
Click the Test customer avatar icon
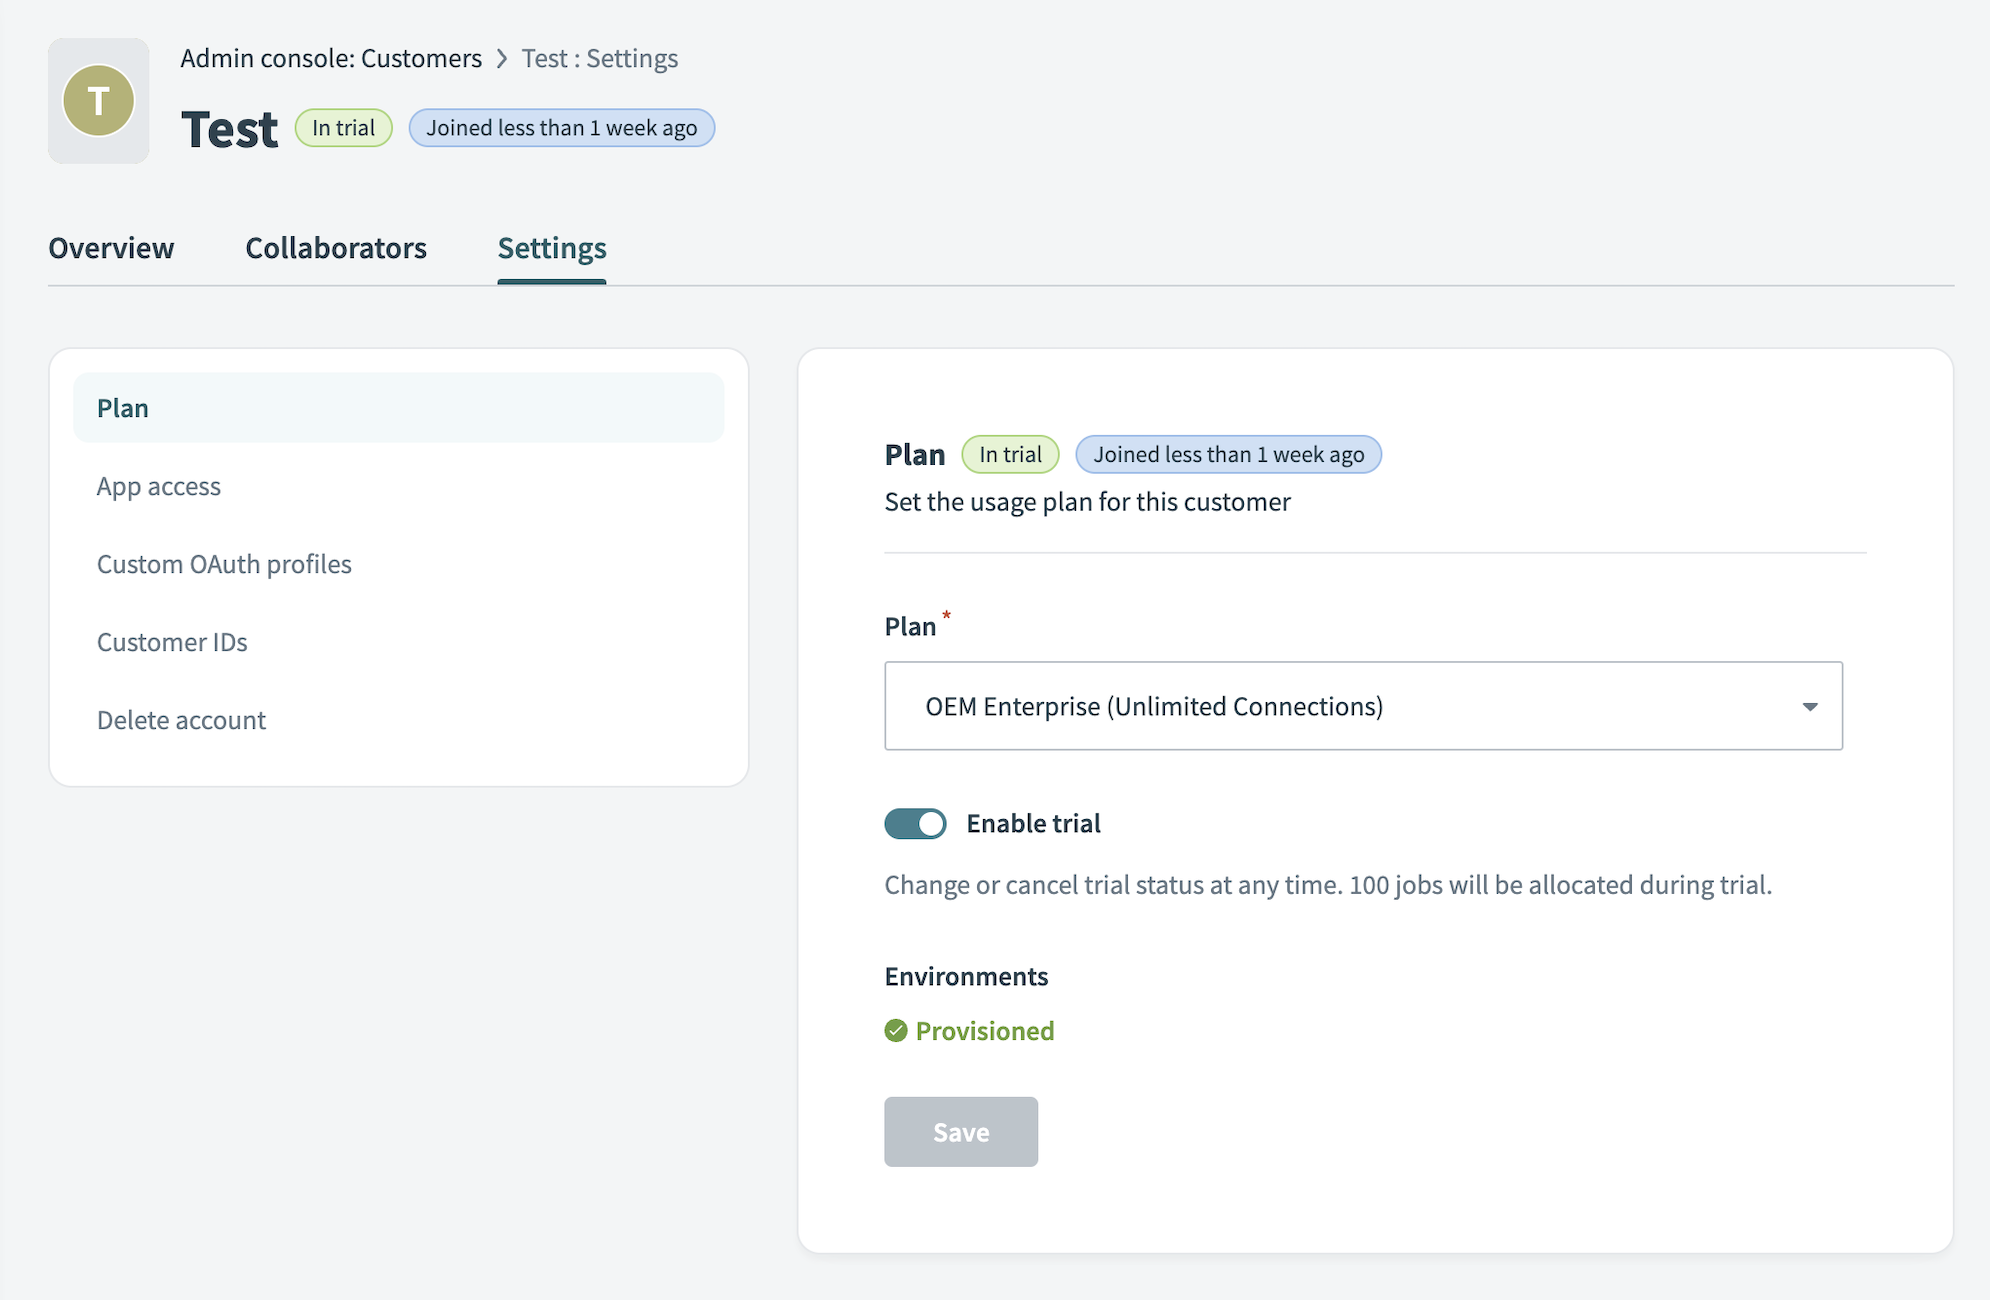click(x=98, y=100)
